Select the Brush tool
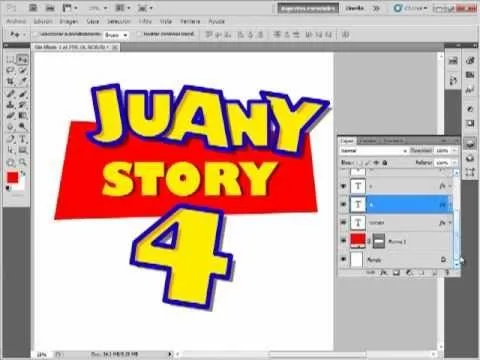This screenshot has width=480, height=360. pos(22,94)
